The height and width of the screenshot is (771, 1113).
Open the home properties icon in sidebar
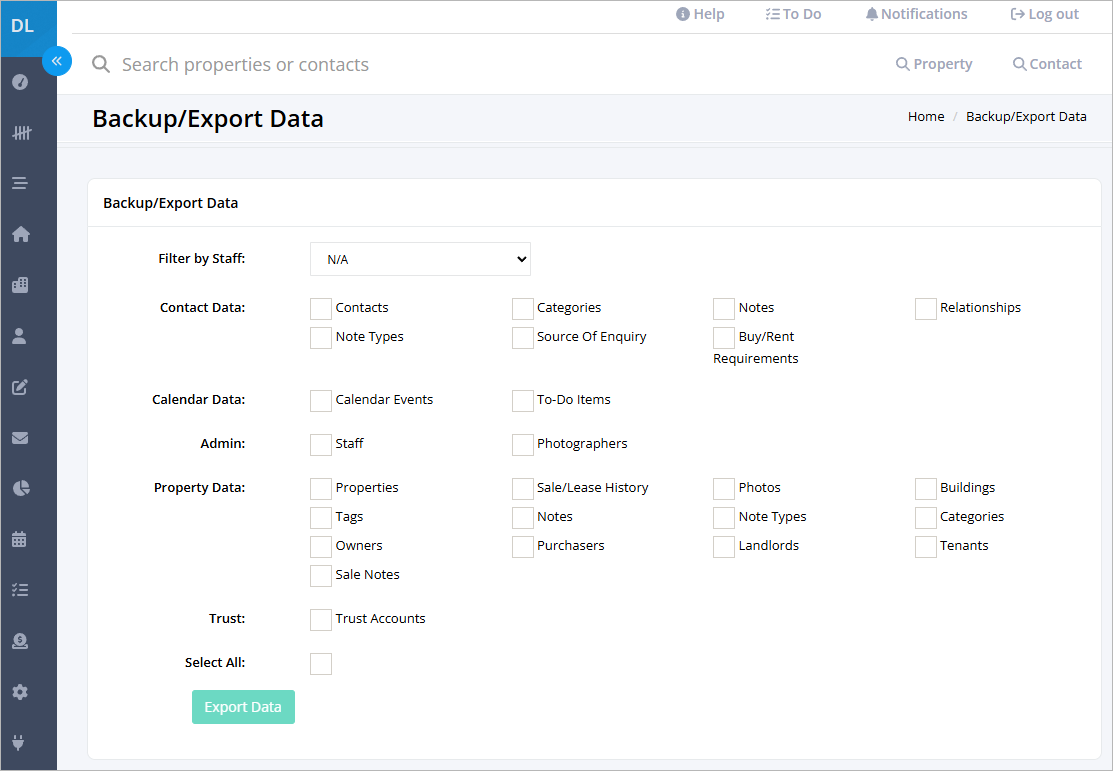pos(21,234)
